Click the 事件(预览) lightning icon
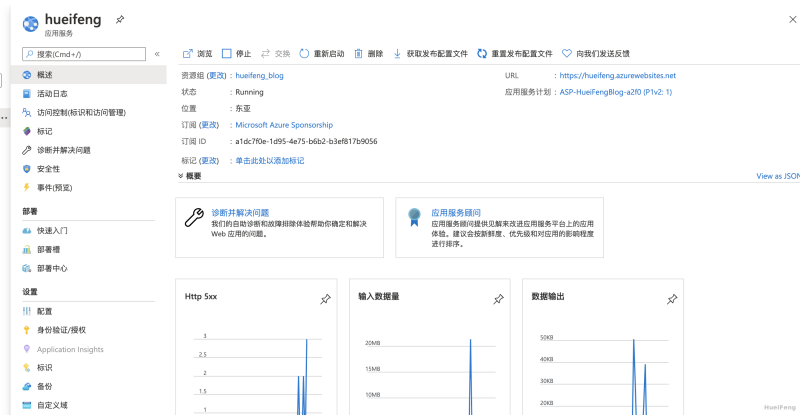The height and width of the screenshot is (415, 800). pyautogui.click(x=27, y=187)
